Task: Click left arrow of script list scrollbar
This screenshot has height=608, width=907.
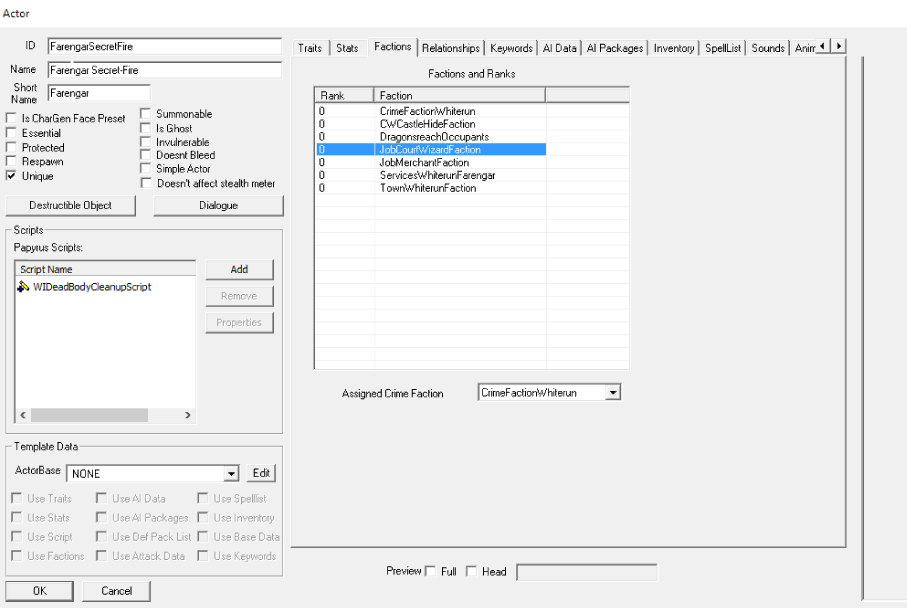Action: [23, 415]
